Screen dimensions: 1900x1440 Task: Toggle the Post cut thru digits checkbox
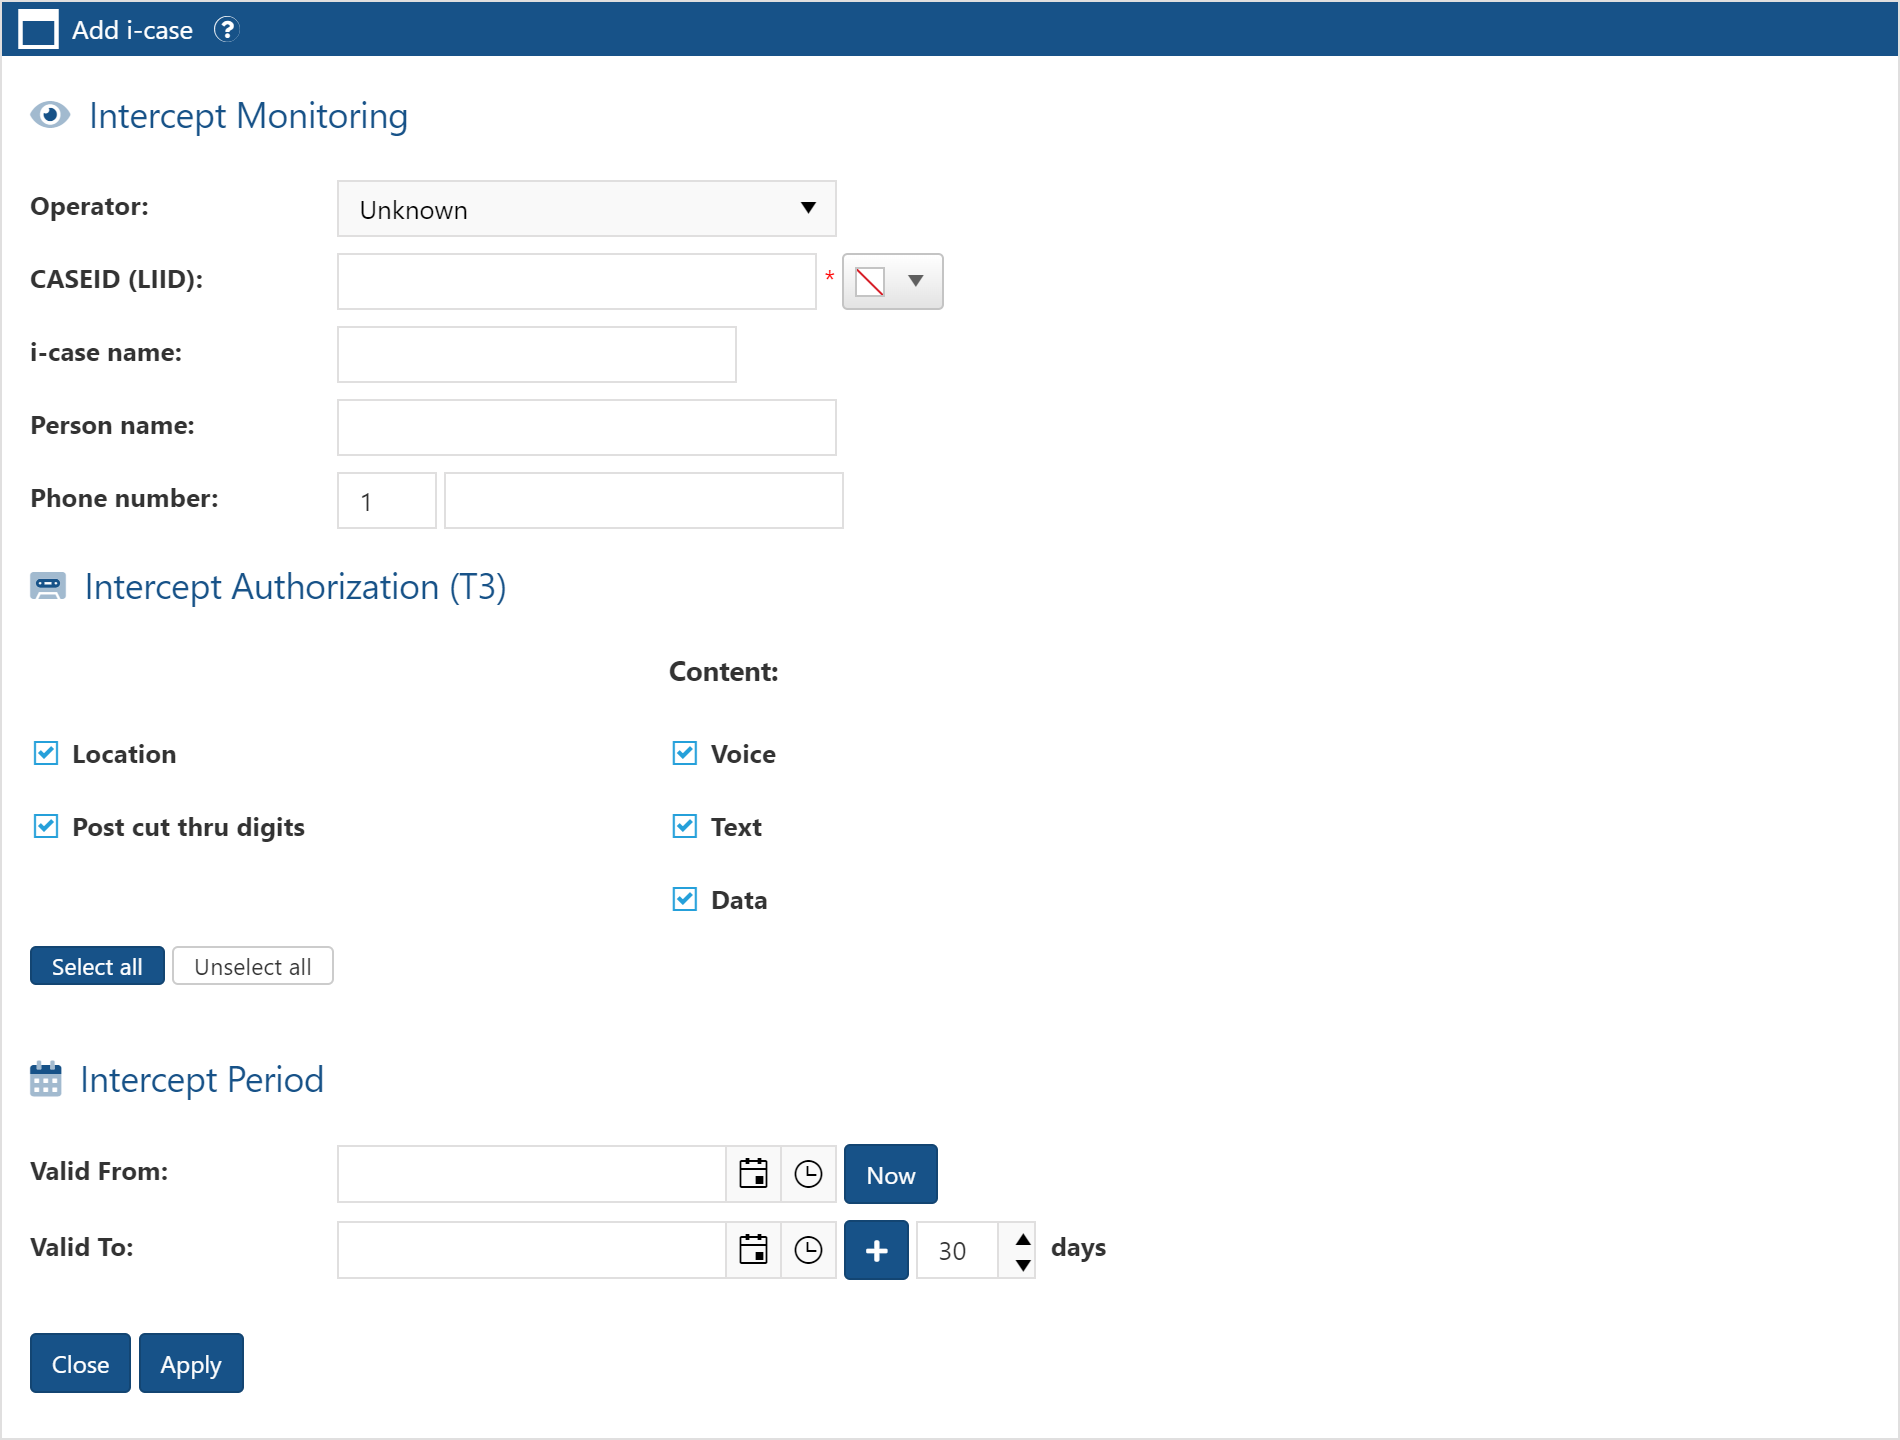pos(46,826)
